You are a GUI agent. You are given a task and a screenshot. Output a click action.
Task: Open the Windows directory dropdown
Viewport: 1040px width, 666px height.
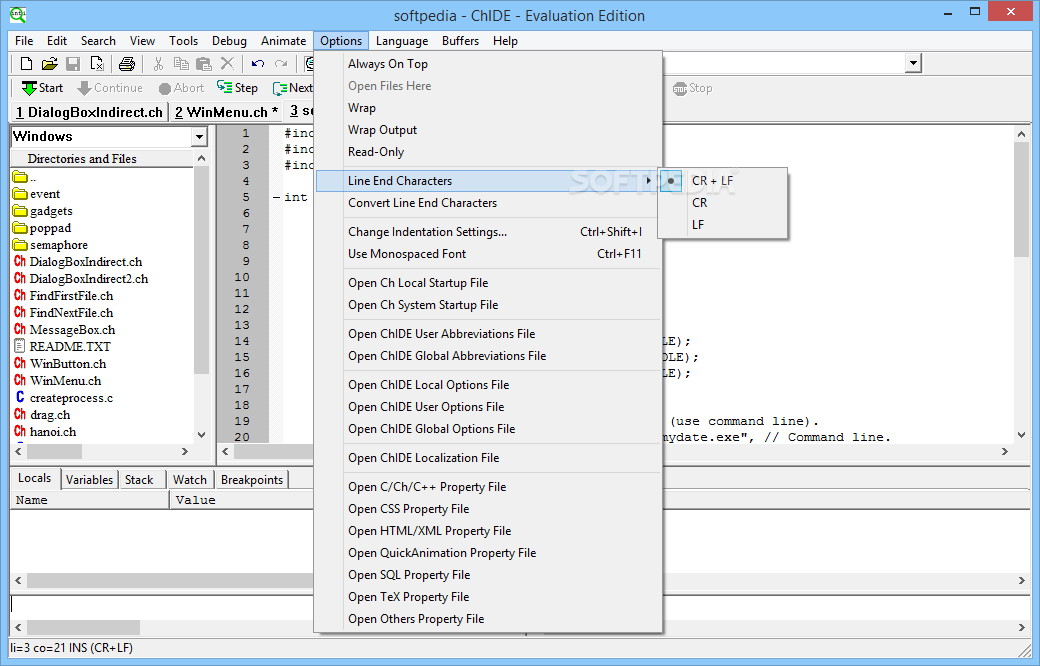199,137
